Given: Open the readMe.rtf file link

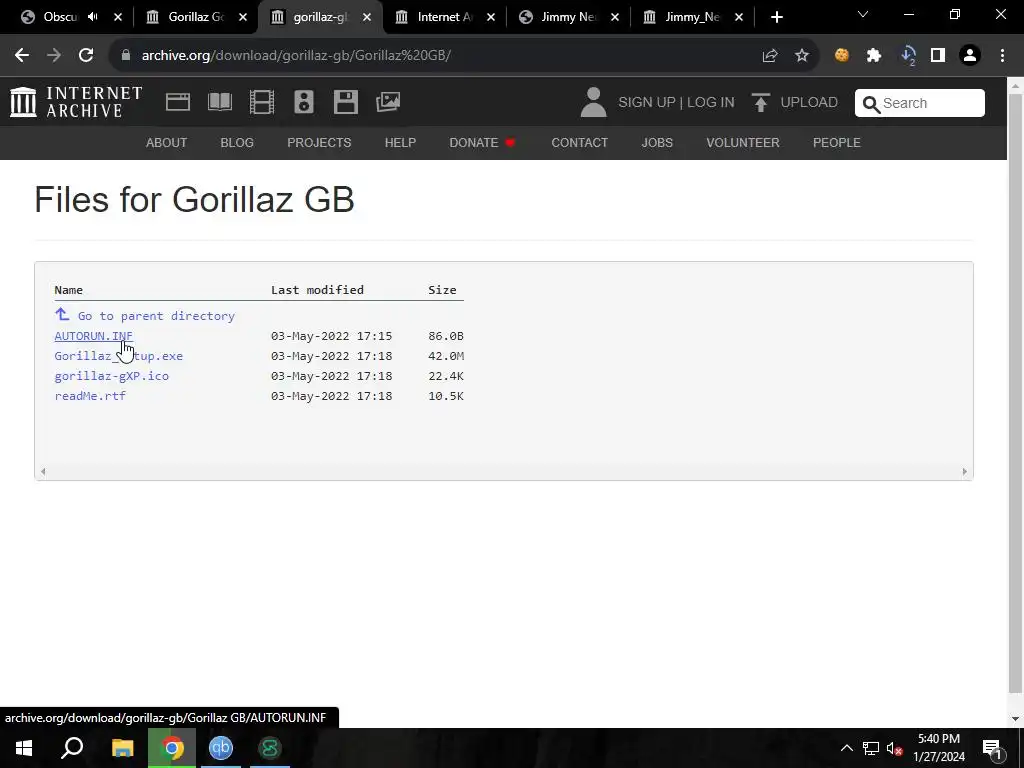Looking at the screenshot, I should pos(90,396).
